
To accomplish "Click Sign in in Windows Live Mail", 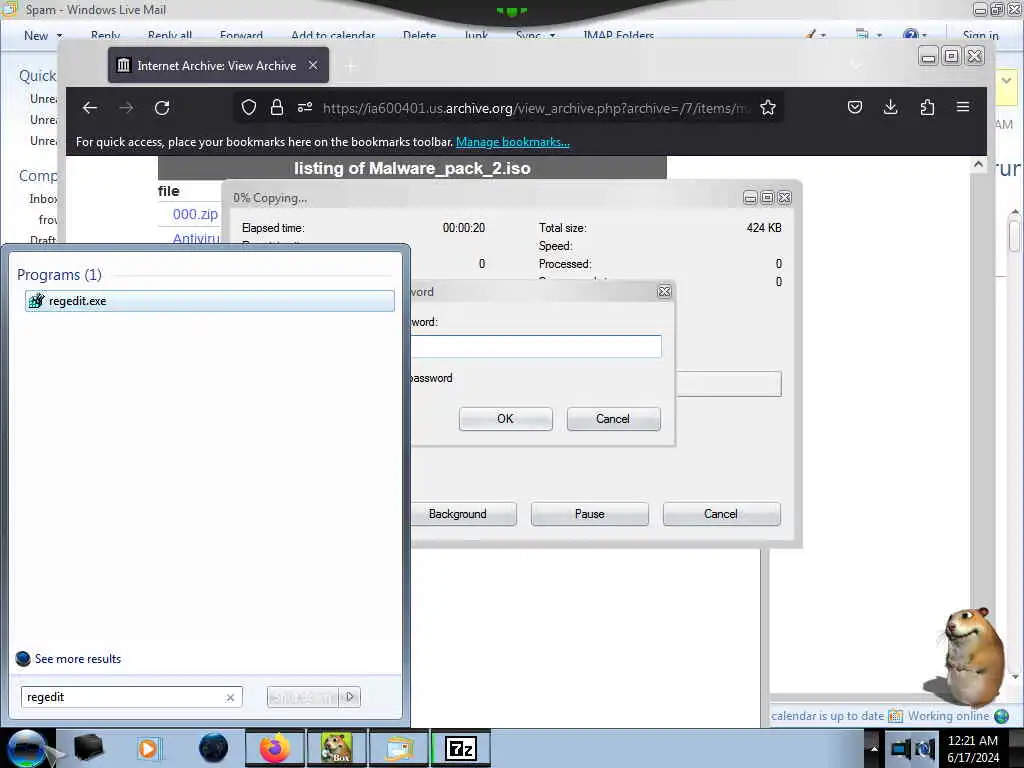I will coord(981,35).
